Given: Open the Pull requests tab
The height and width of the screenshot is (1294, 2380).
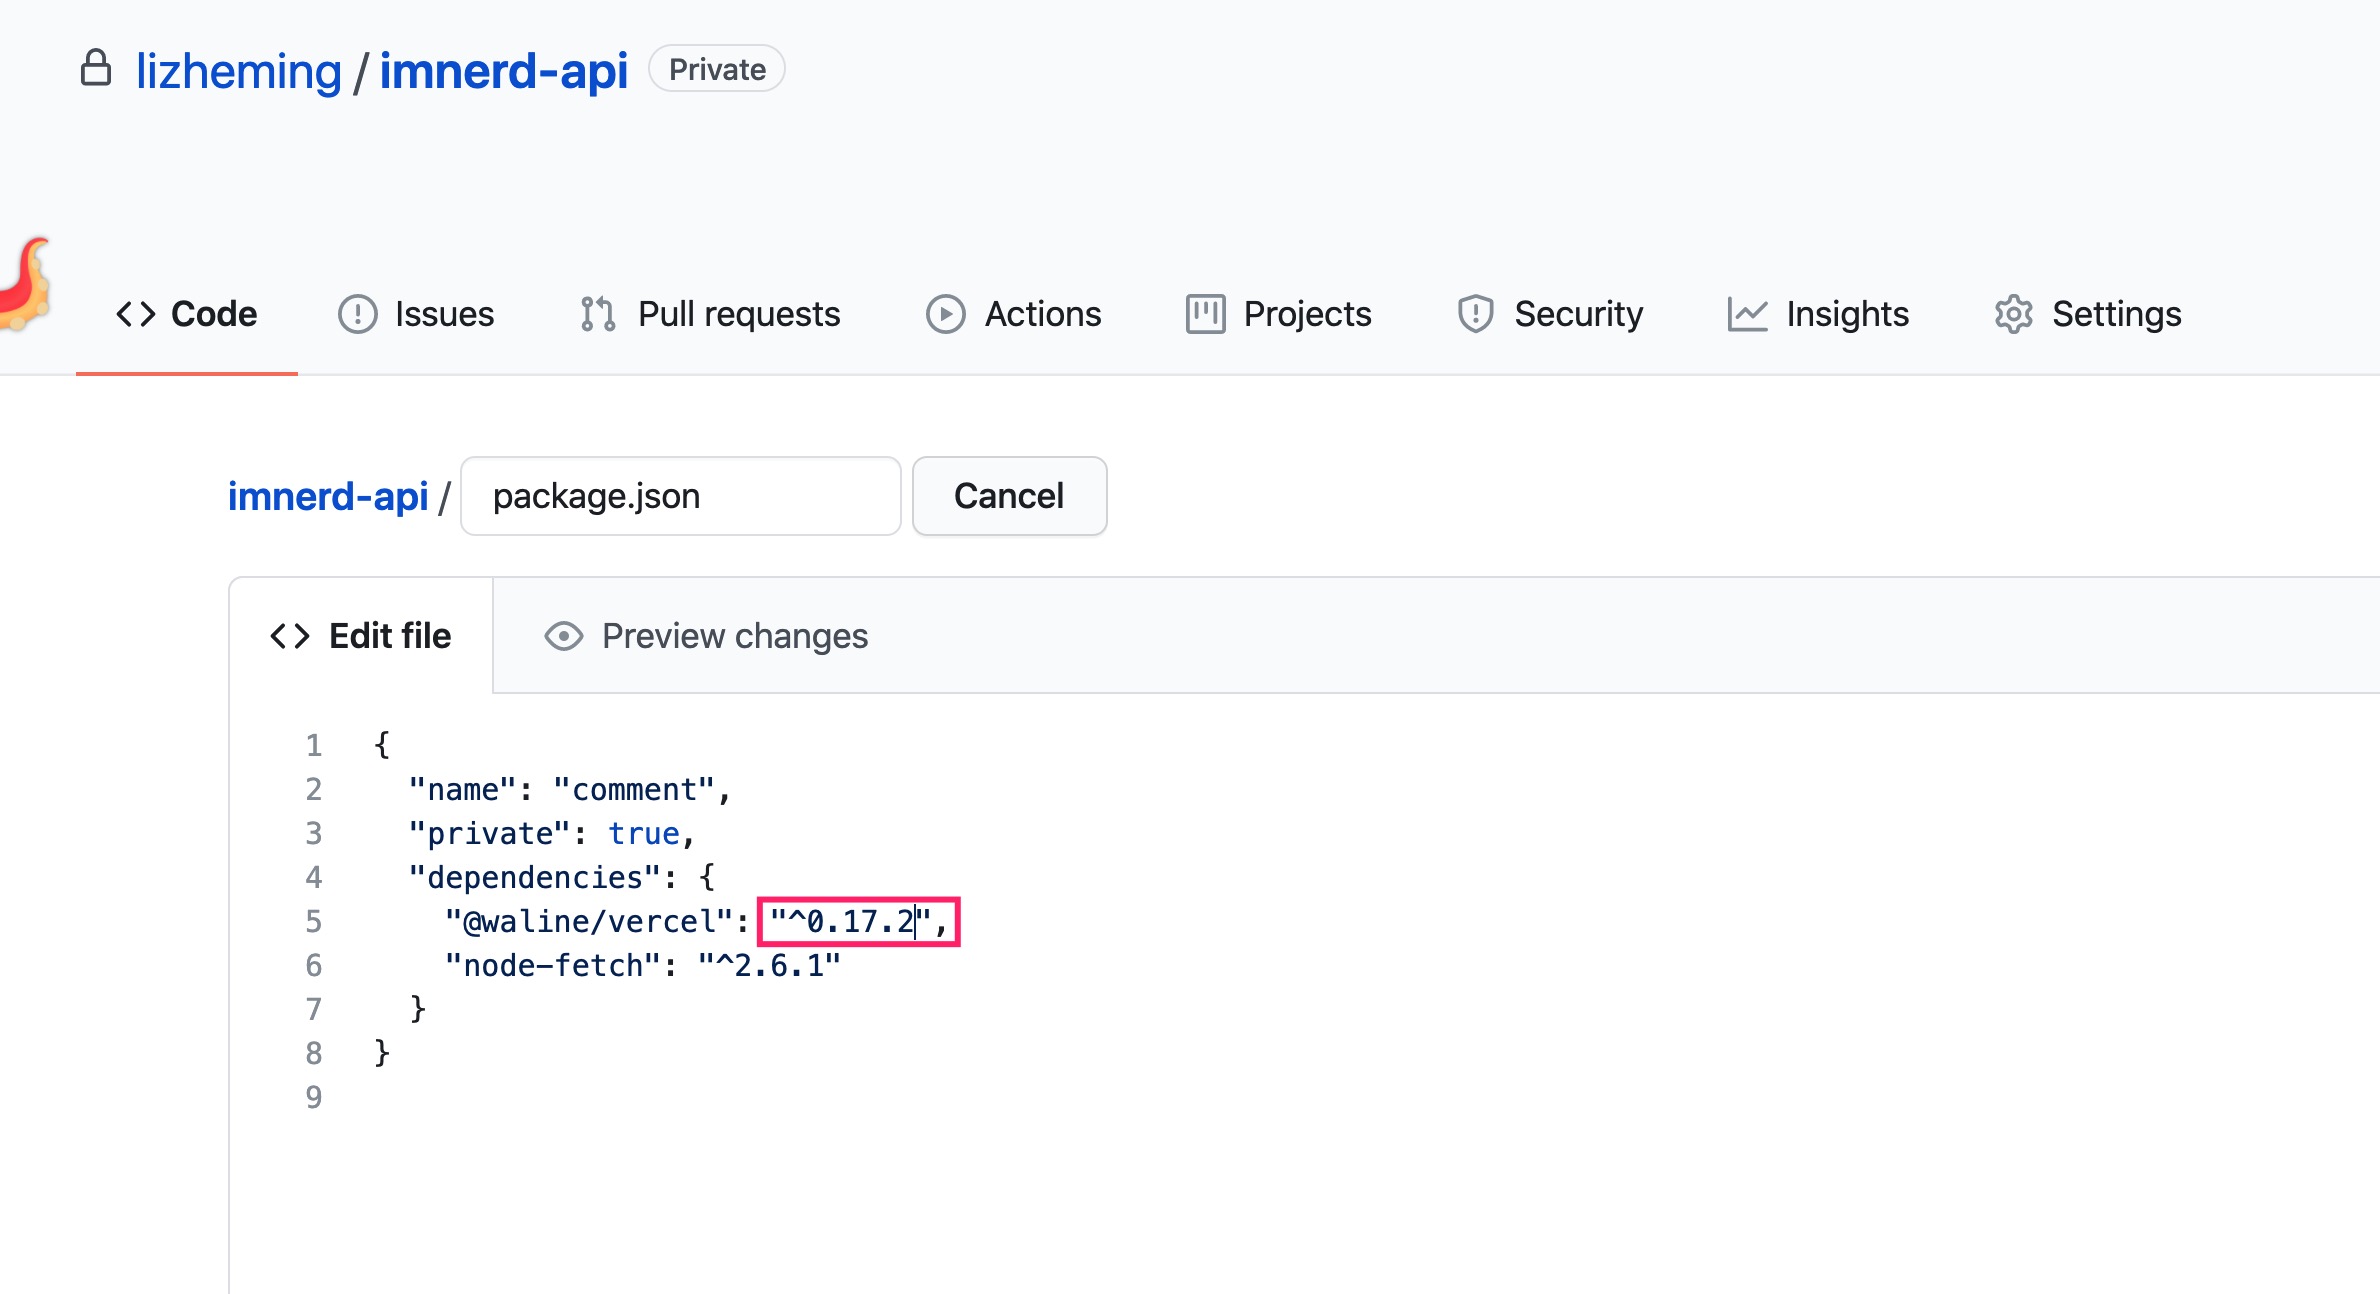Looking at the screenshot, I should (x=738, y=314).
